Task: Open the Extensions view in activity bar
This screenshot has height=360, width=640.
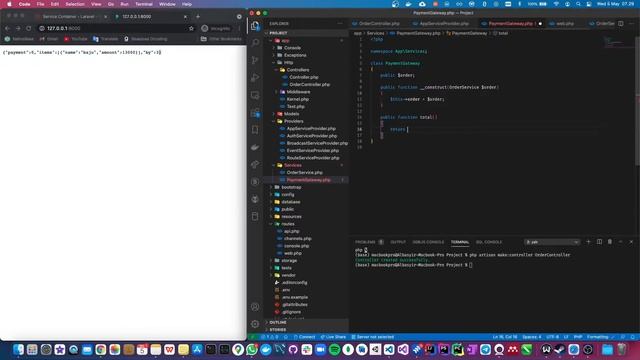Action: (255, 113)
